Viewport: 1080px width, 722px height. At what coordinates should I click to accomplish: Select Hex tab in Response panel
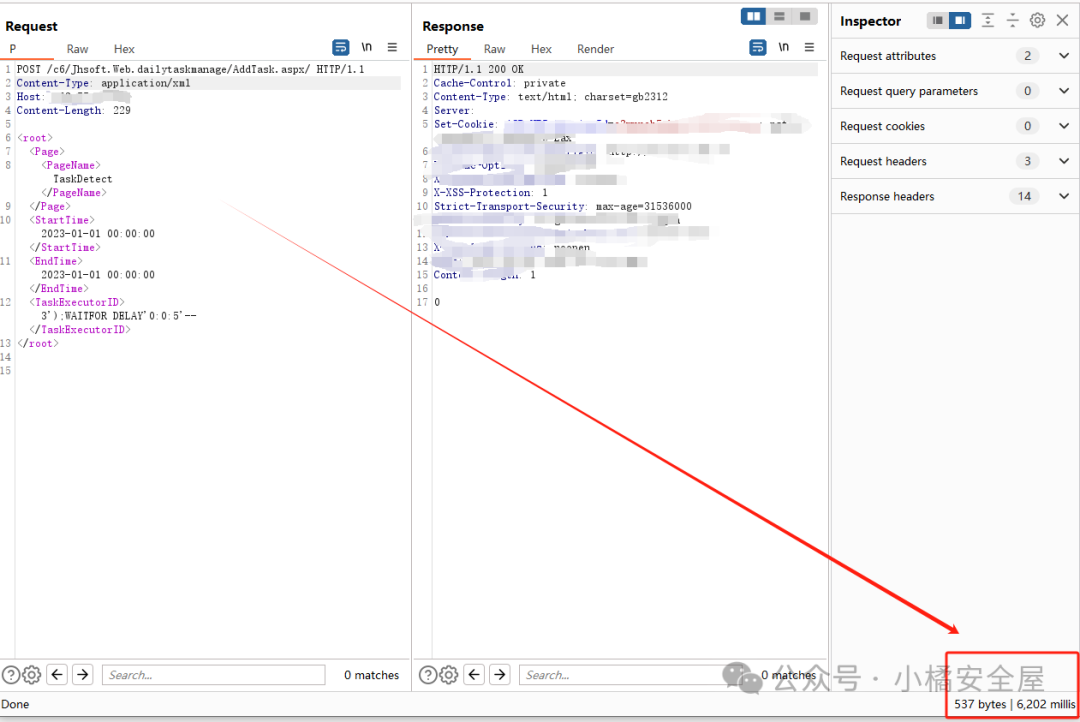541,49
